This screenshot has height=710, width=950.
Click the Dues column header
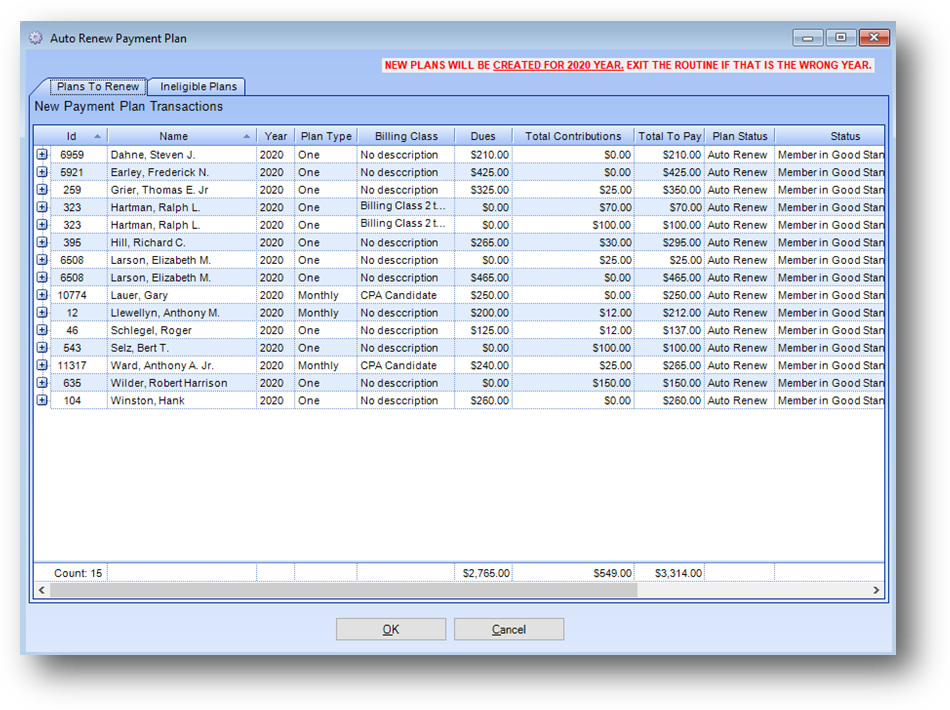coord(483,136)
